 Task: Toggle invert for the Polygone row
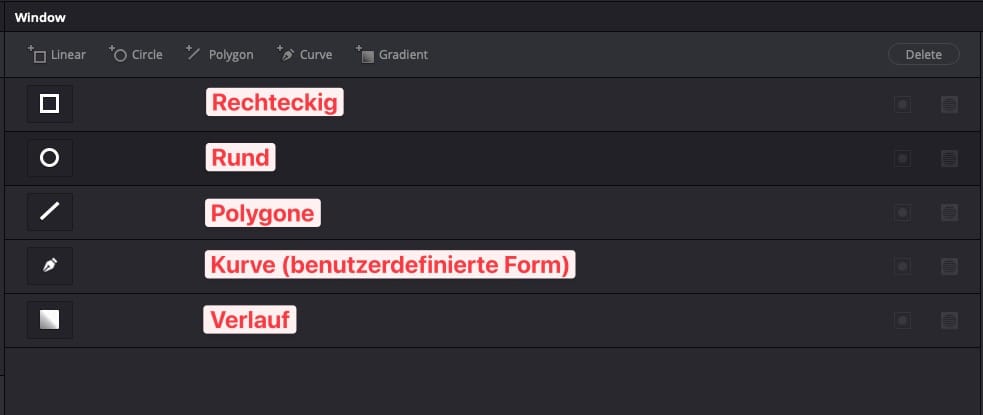(902, 213)
